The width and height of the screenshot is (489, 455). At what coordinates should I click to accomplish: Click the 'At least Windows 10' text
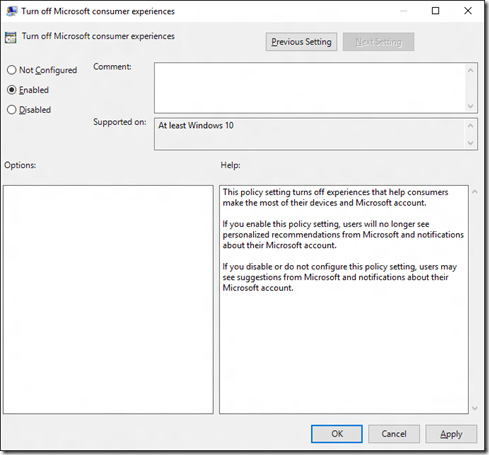point(196,126)
